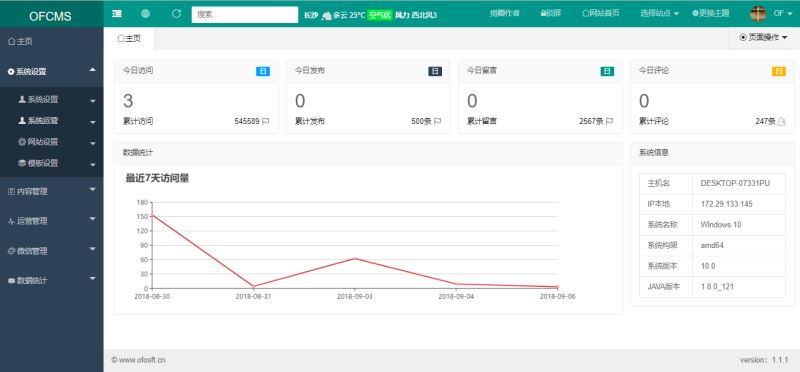Click 锁屏 lock screen button
The image size is (800, 372).
tap(551, 13)
